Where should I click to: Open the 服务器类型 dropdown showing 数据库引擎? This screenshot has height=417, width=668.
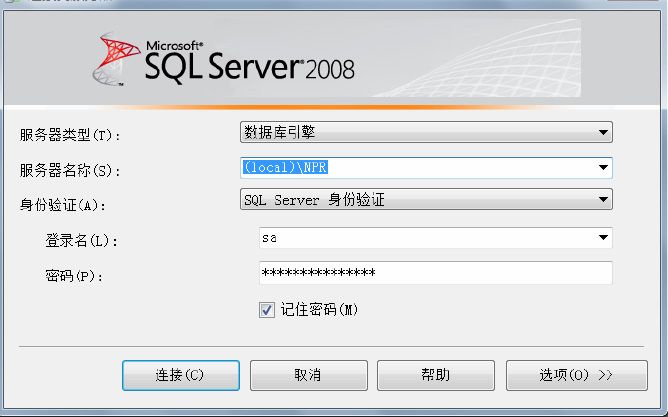coord(426,132)
